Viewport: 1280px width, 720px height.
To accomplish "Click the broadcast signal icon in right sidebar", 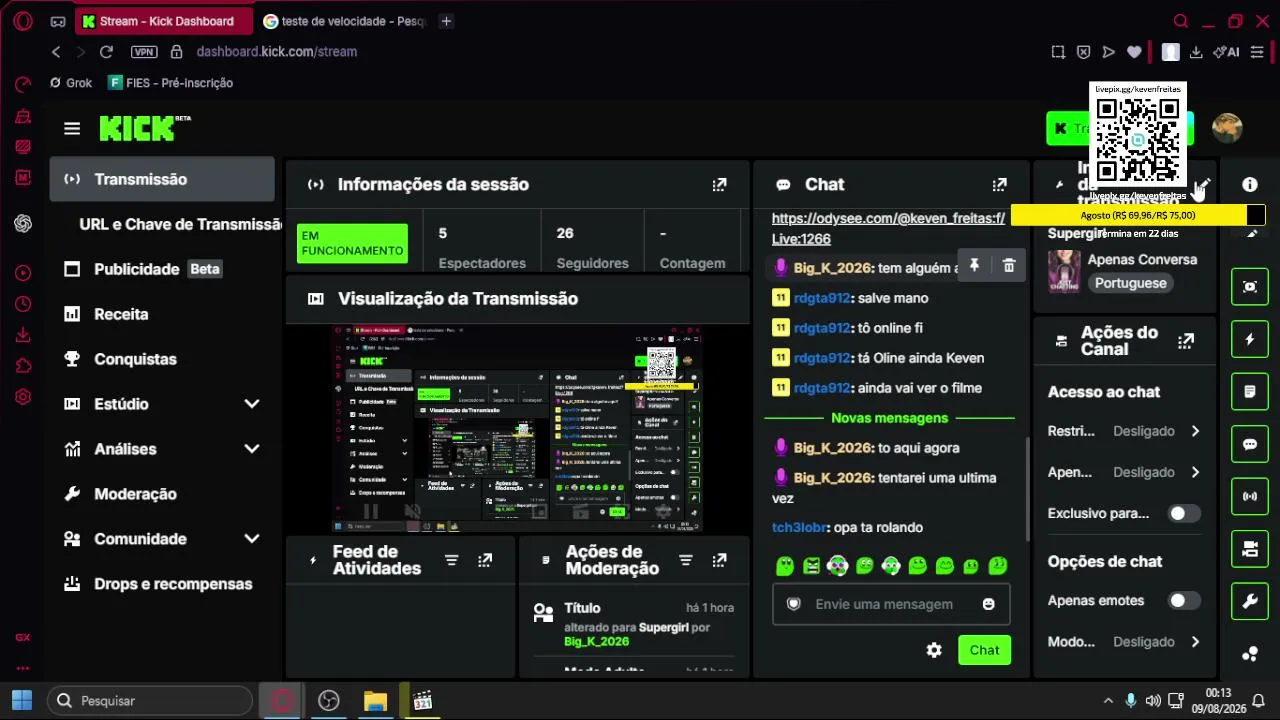I will (1250, 496).
